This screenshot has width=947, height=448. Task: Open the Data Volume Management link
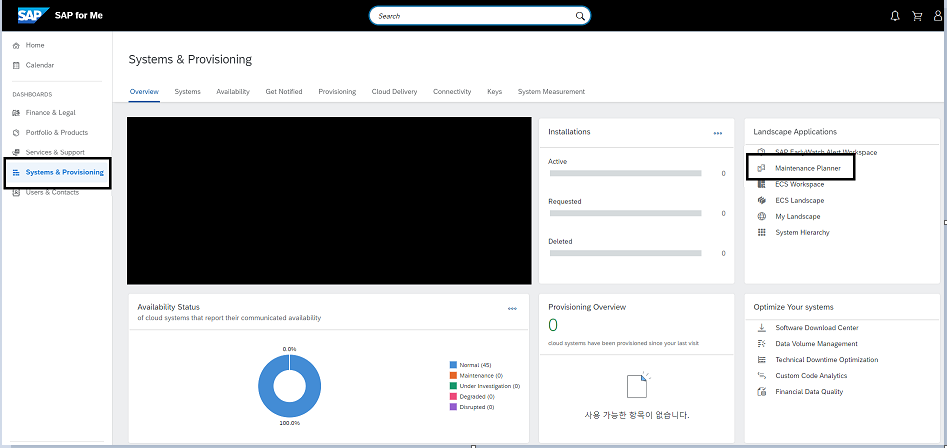817,344
